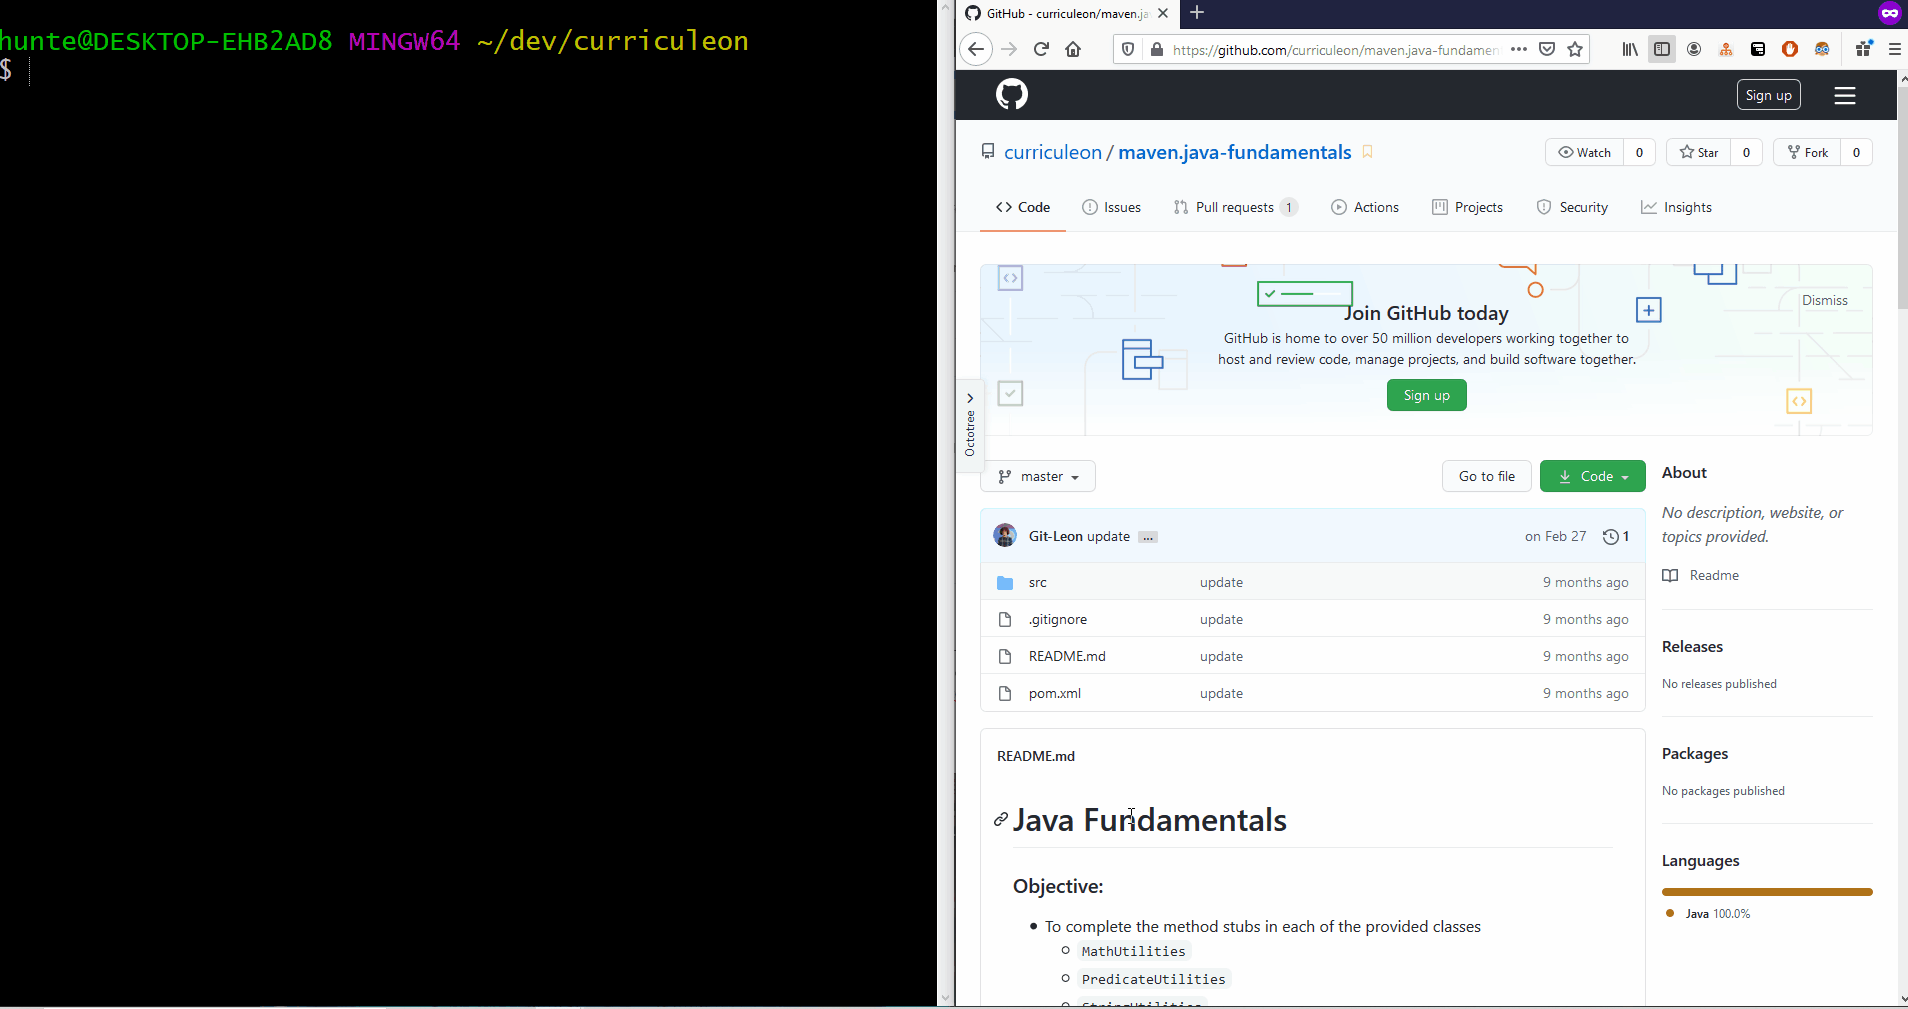Screen dimensions: 1908x1009
Task: Open tracking protection shield
Action: [x=1128, y=49]
